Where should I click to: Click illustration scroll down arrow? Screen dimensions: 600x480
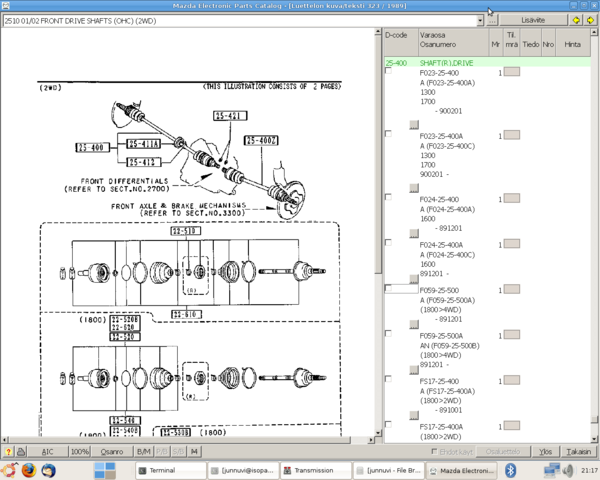tap(378, 433)
